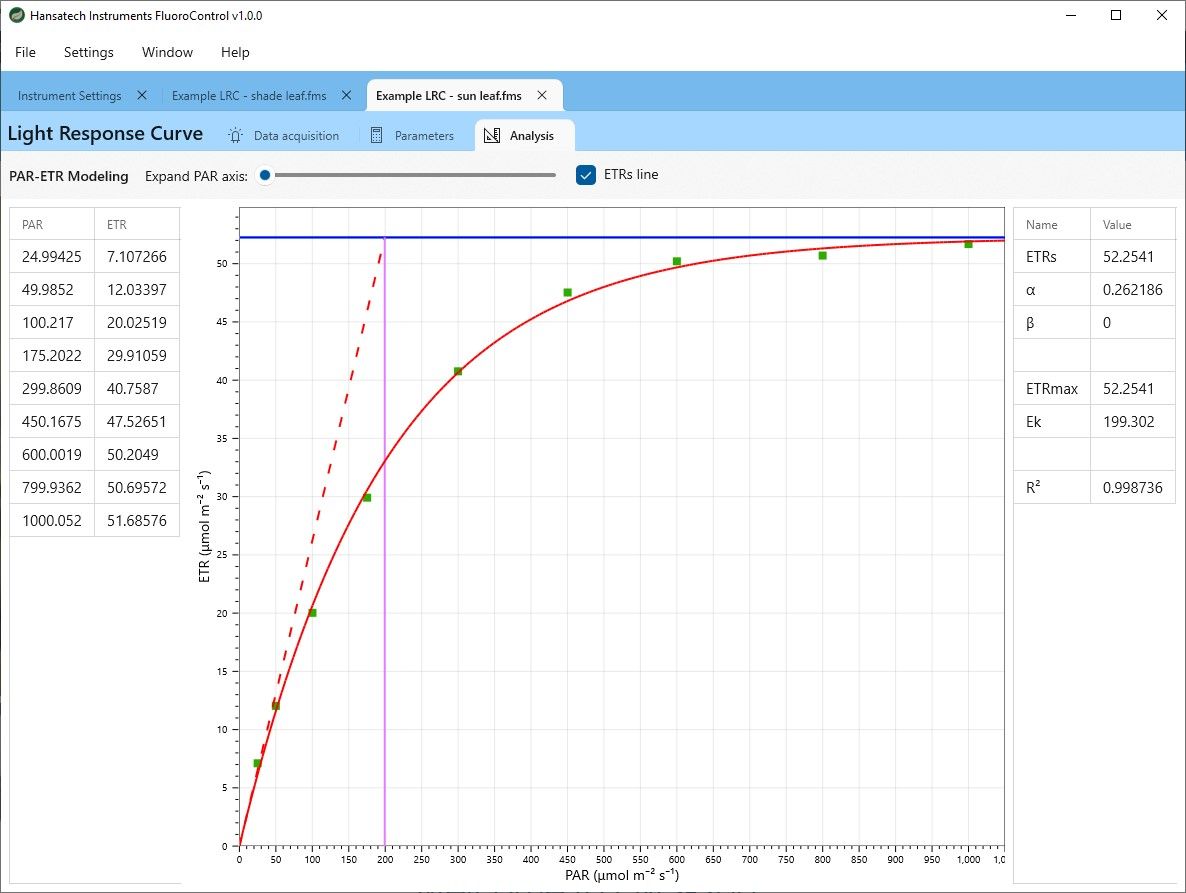Image resolution: width=1186 pixels, height=893 pixels.
Task: Click the Analysis chart icon
Action: pyautogui.click(x=492, y=135)
